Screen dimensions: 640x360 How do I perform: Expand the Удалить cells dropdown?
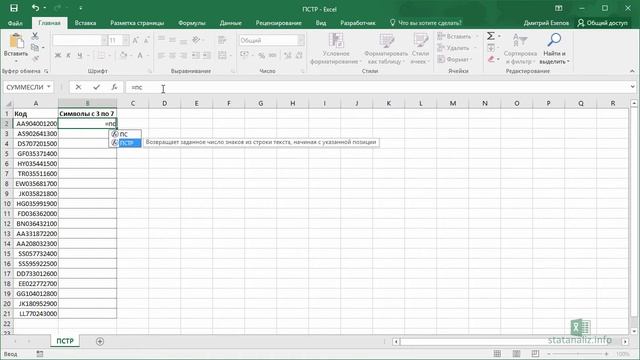[476, 48]
